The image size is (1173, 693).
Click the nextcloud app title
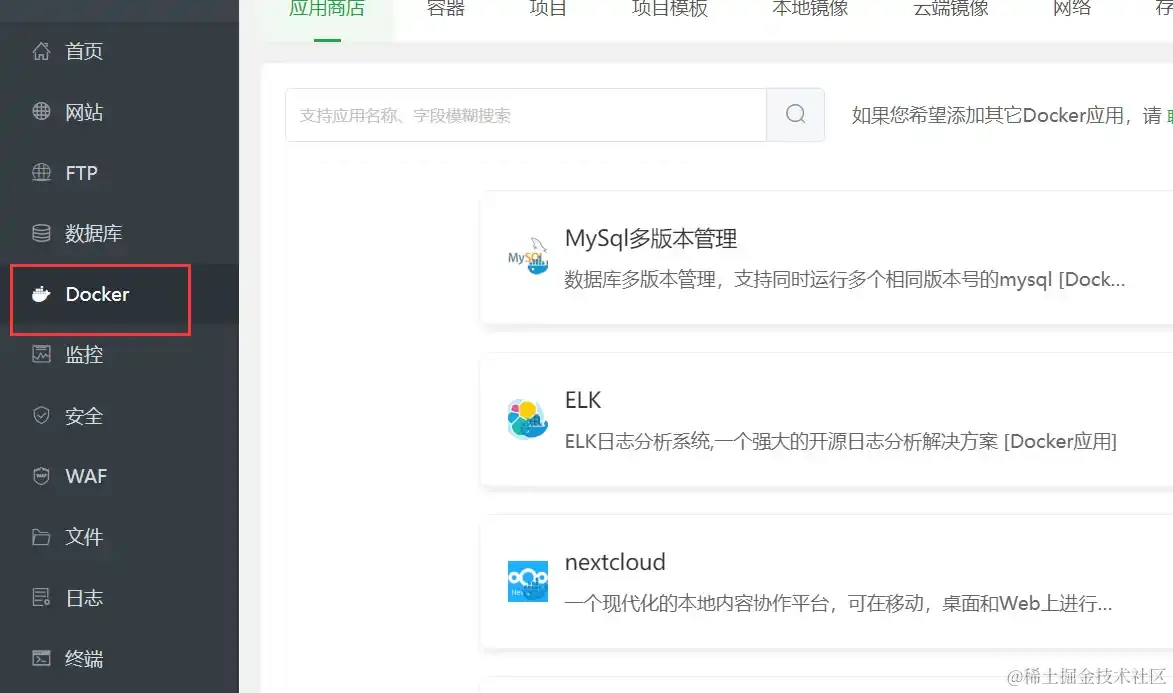point(615,562)
